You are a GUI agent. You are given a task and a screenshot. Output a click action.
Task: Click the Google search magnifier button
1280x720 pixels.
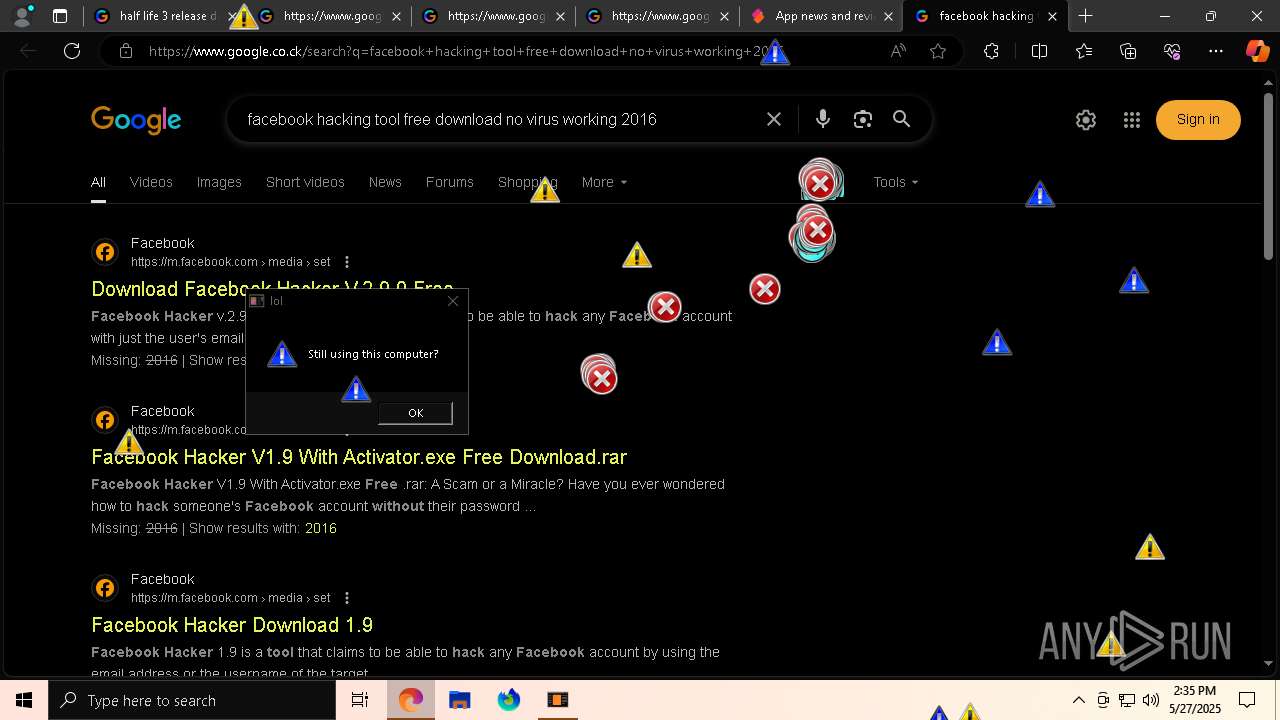click(902, 119)
